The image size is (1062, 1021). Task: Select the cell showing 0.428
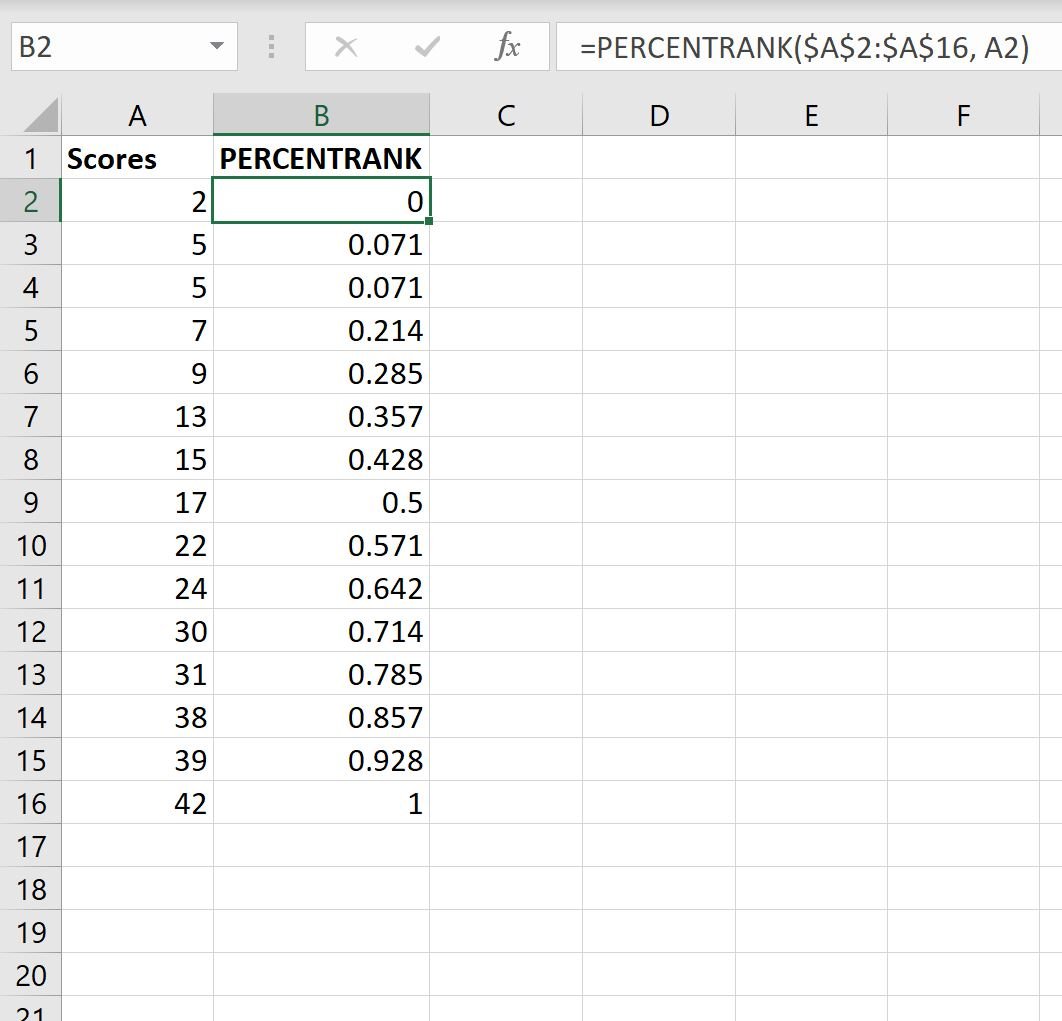pyautogui.click(x=322, y=459)
